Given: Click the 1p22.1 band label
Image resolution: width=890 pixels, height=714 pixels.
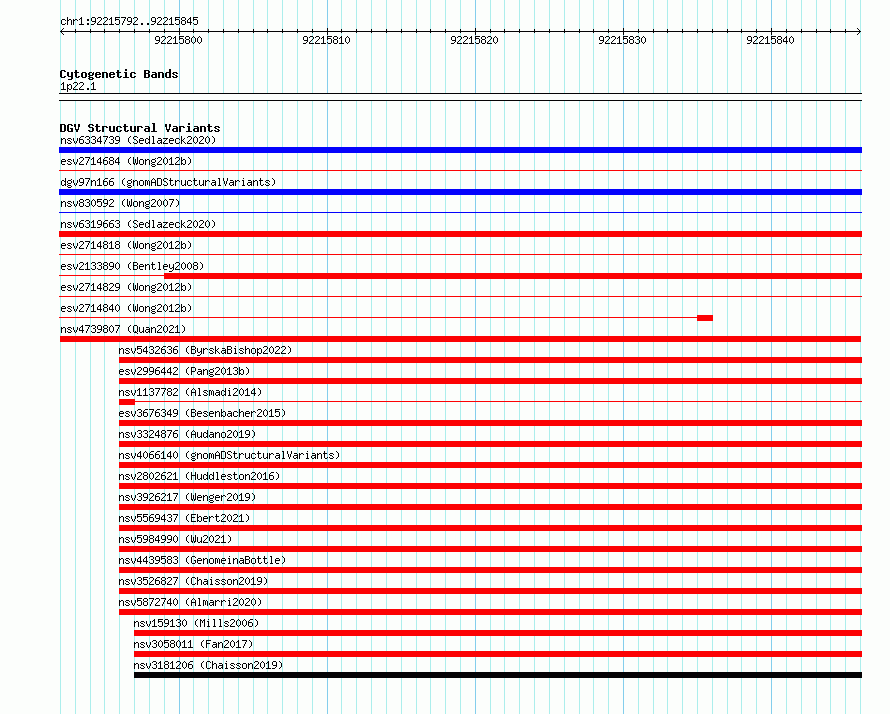Looking at the screenshot, I should click(78, 86).
